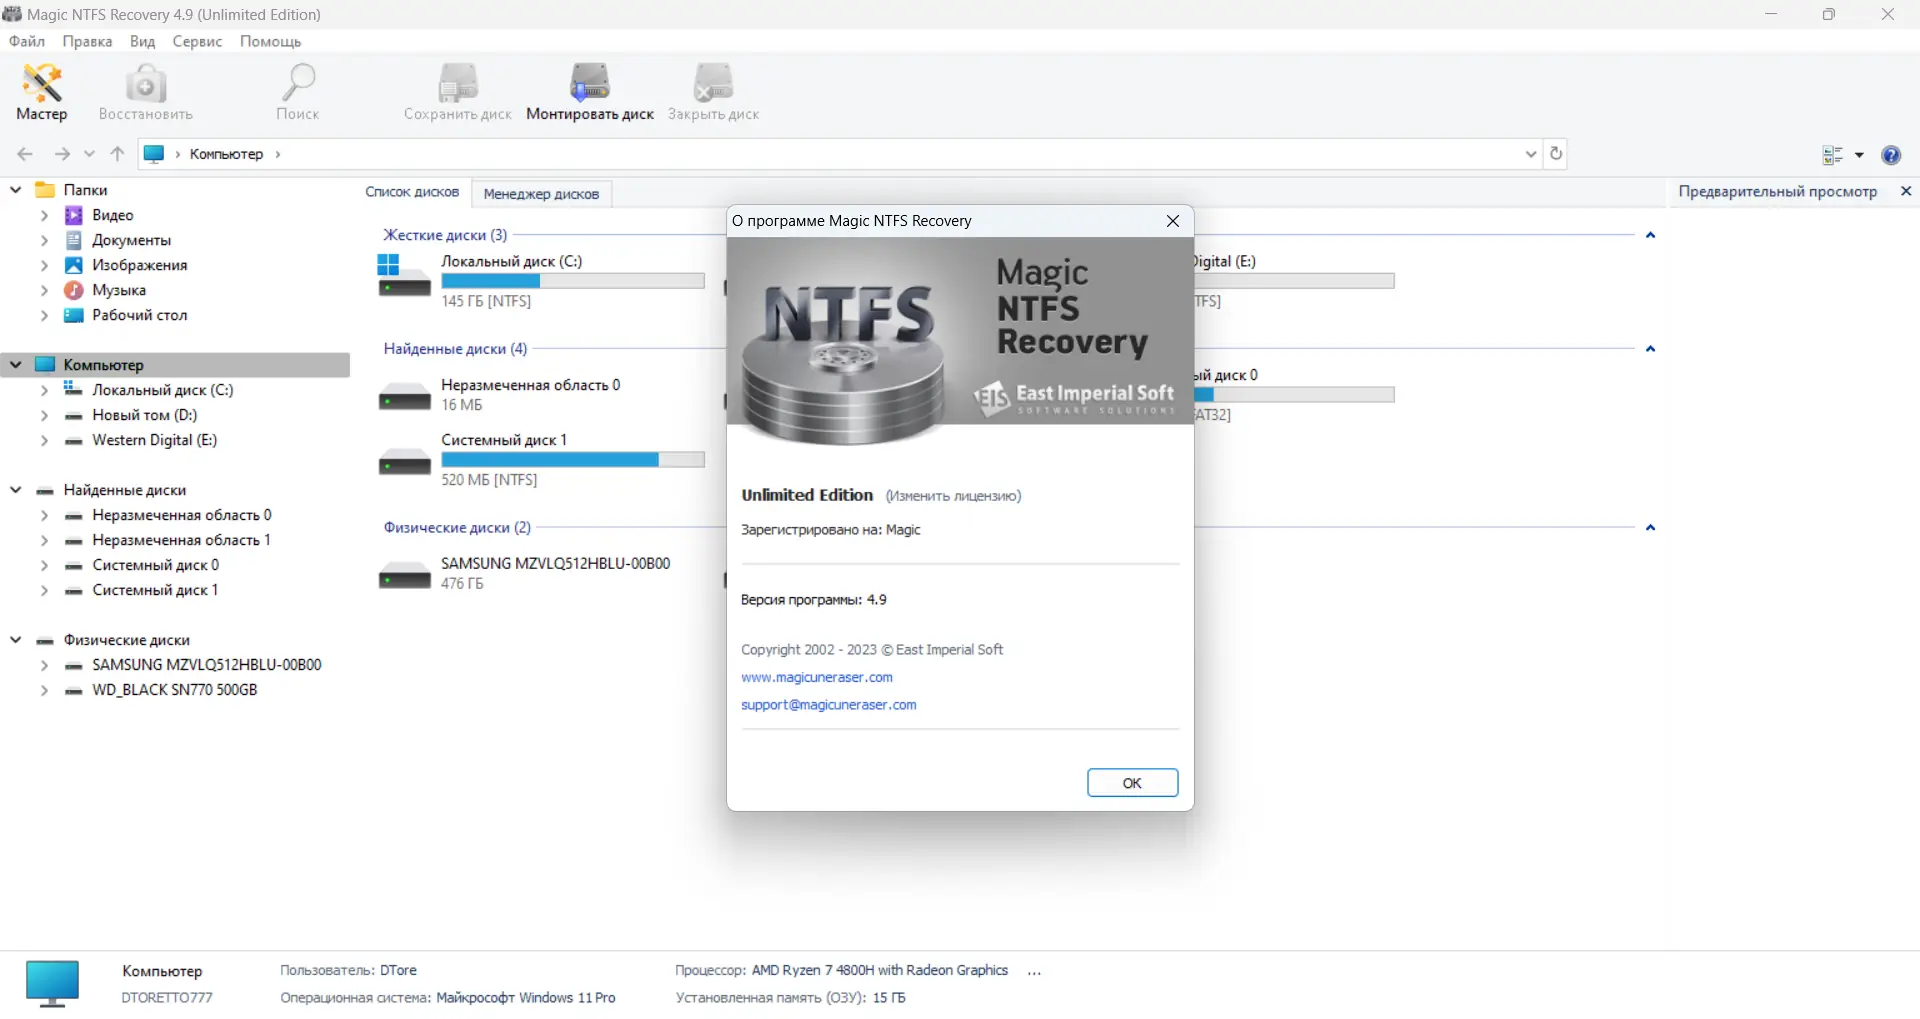The height and width of the screenshot is (1019, 1920).
Task: Click the Изображения folder icon in tree
Action: coord(74,265)
